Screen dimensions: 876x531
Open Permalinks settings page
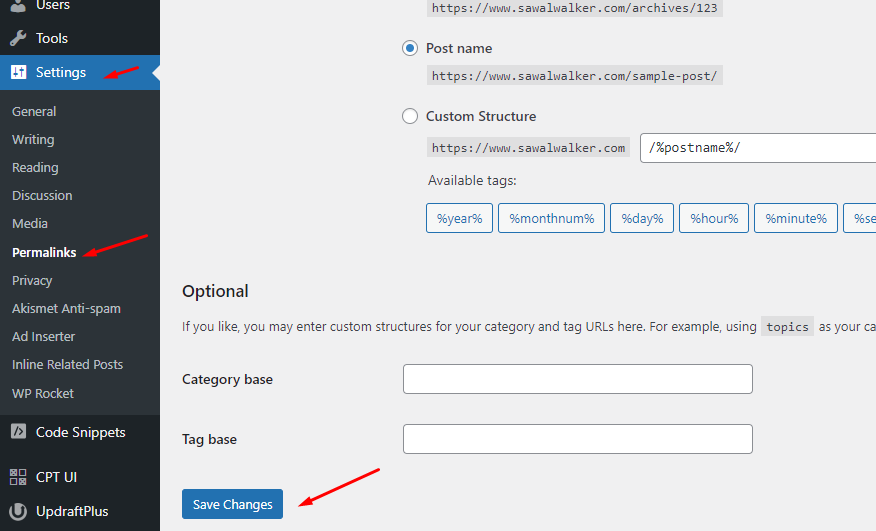click(x=44, y=252)
